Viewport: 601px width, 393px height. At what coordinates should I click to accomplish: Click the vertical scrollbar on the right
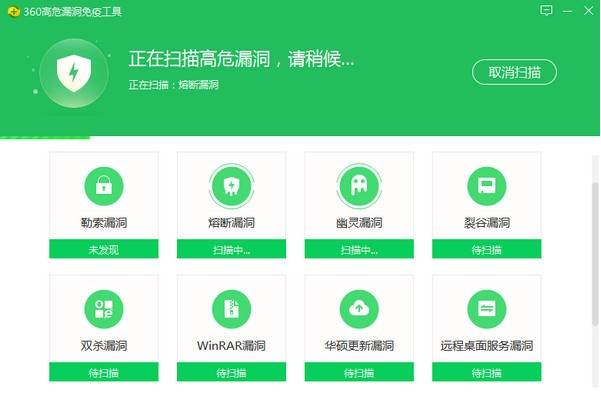tap(595, 254)
